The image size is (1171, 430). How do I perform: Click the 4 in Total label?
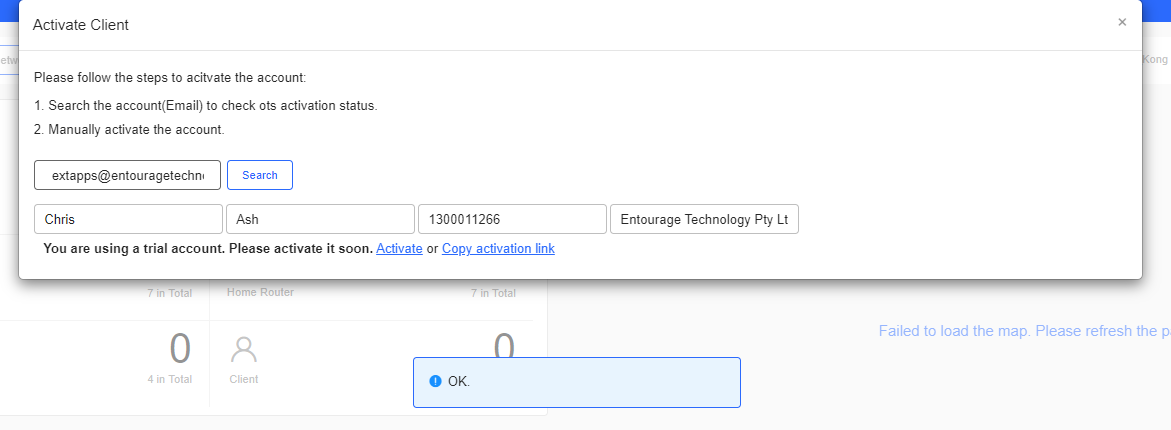[170, 379]
